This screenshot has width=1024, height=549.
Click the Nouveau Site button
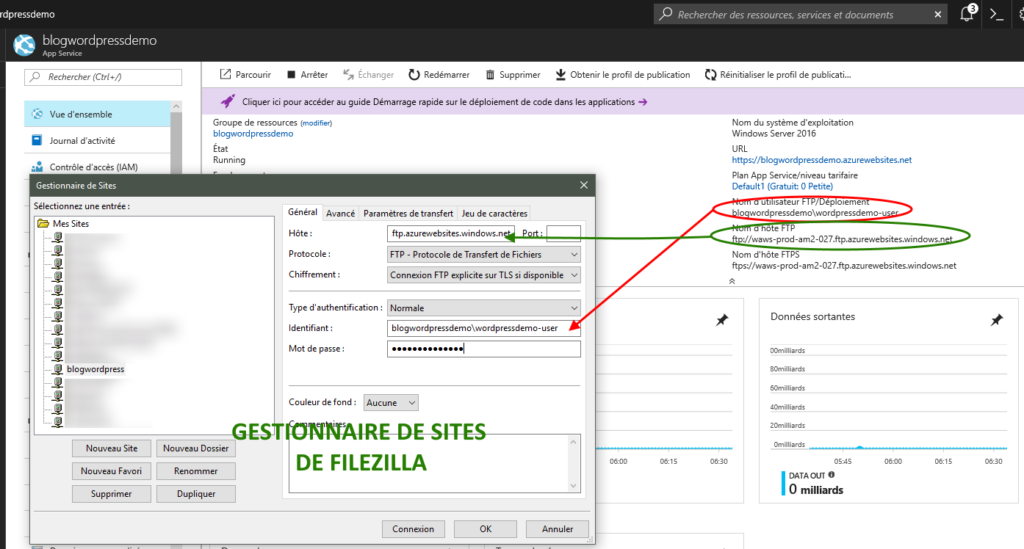tap(112, 448)
